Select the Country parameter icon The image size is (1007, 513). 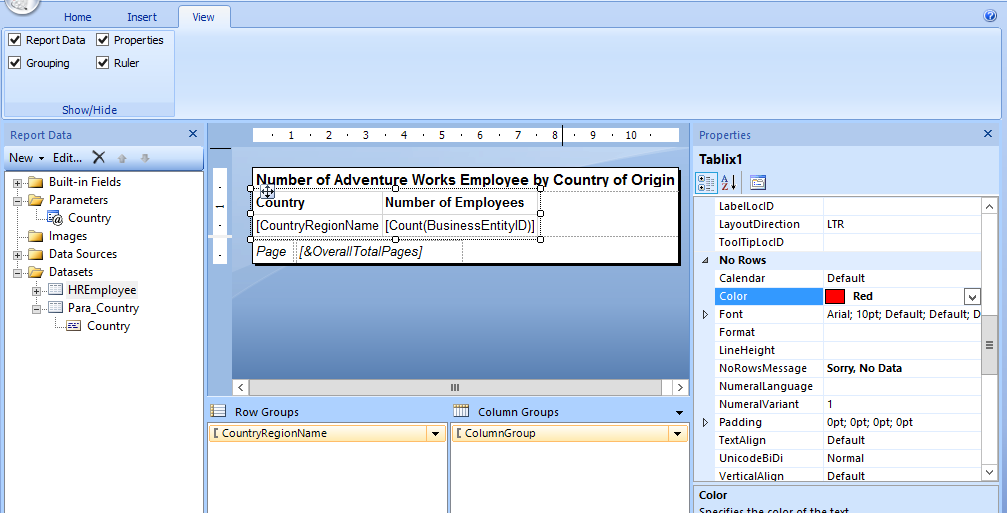(x=55, y=218)
